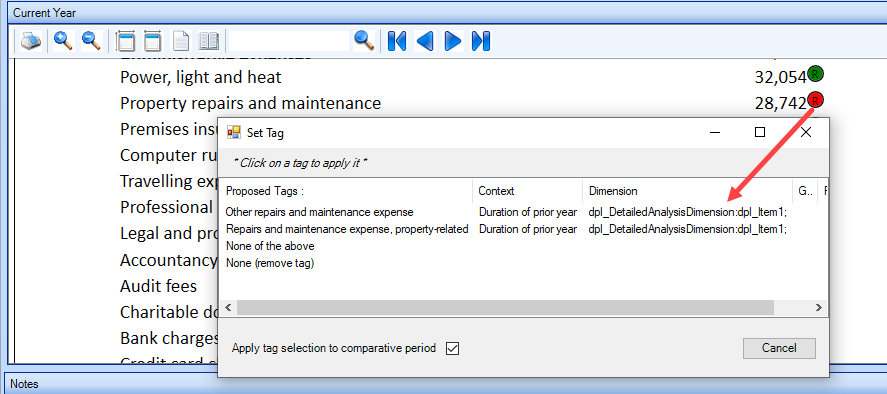The image size is (887, 394).
Task: Click the 'Accountancy' report line
Action: pos(169,260)
